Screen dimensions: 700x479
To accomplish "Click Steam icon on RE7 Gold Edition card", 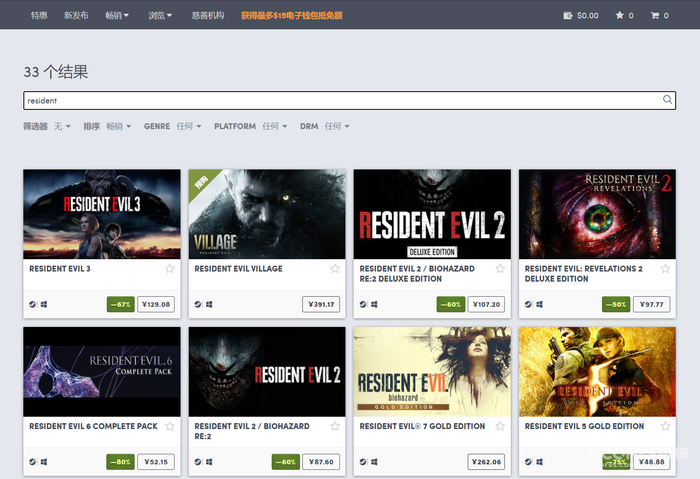I will pyautogui.click(x=363, y=462).
